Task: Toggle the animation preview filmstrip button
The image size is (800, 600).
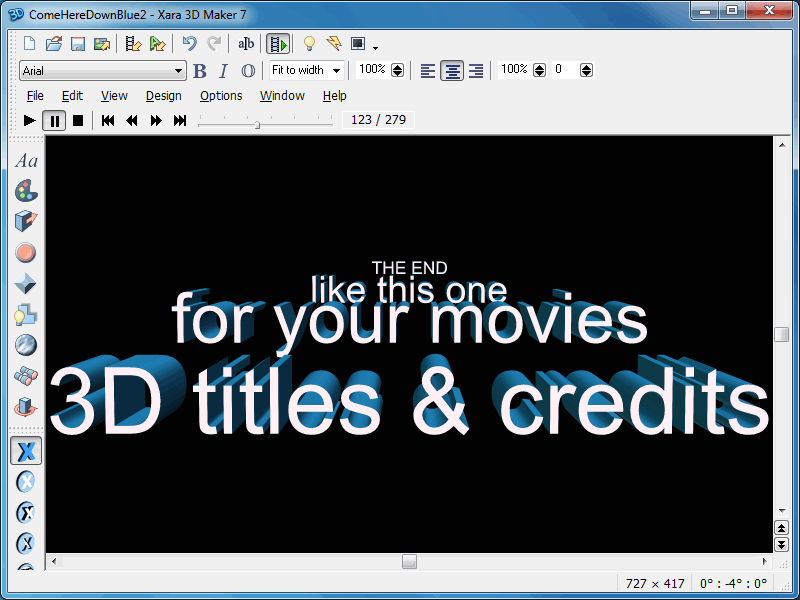Action: 278,44
